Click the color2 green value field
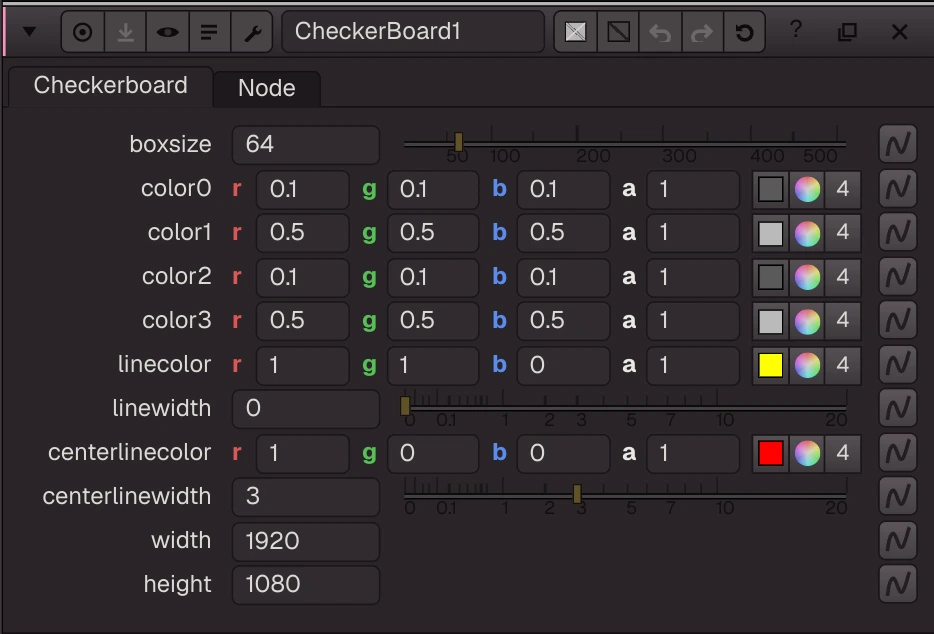The image size is (934, 634). [433, 277]
